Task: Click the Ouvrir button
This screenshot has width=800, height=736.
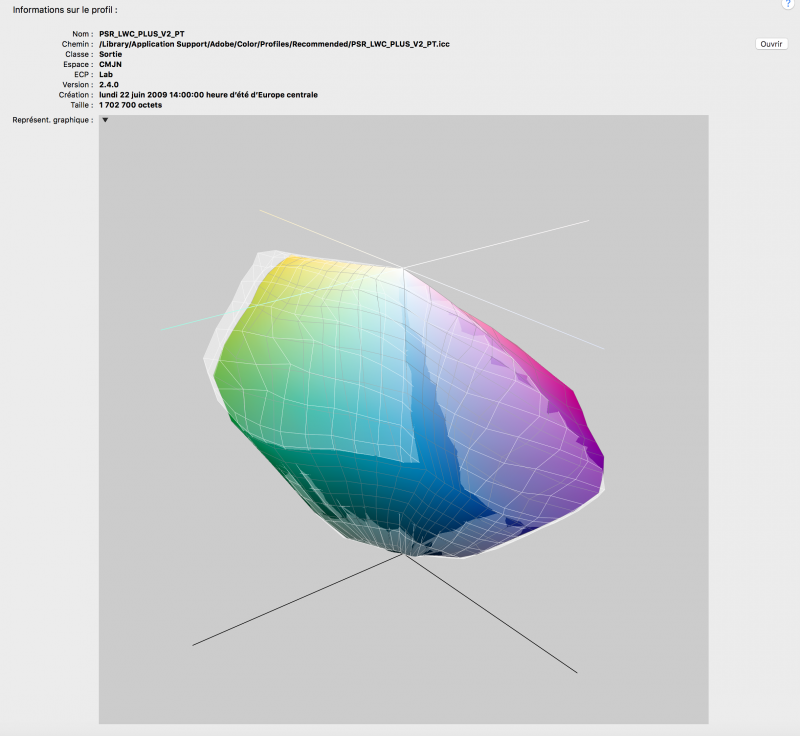Action: click(771, 44)
